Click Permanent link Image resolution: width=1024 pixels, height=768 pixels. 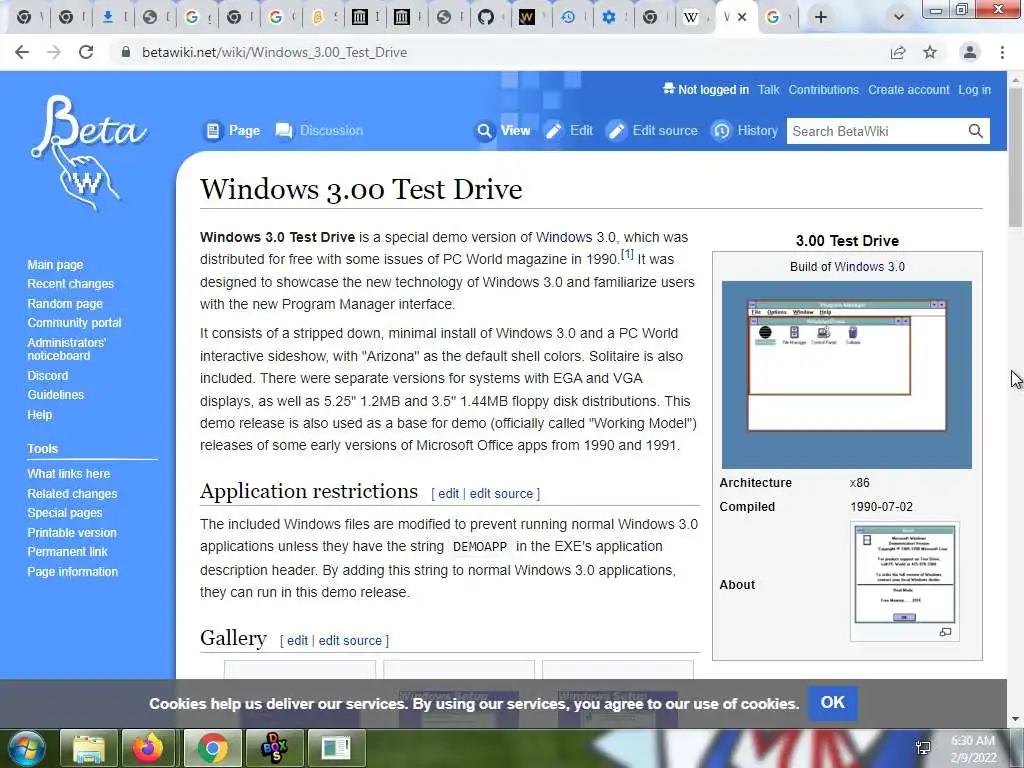[x=67, y=552]
